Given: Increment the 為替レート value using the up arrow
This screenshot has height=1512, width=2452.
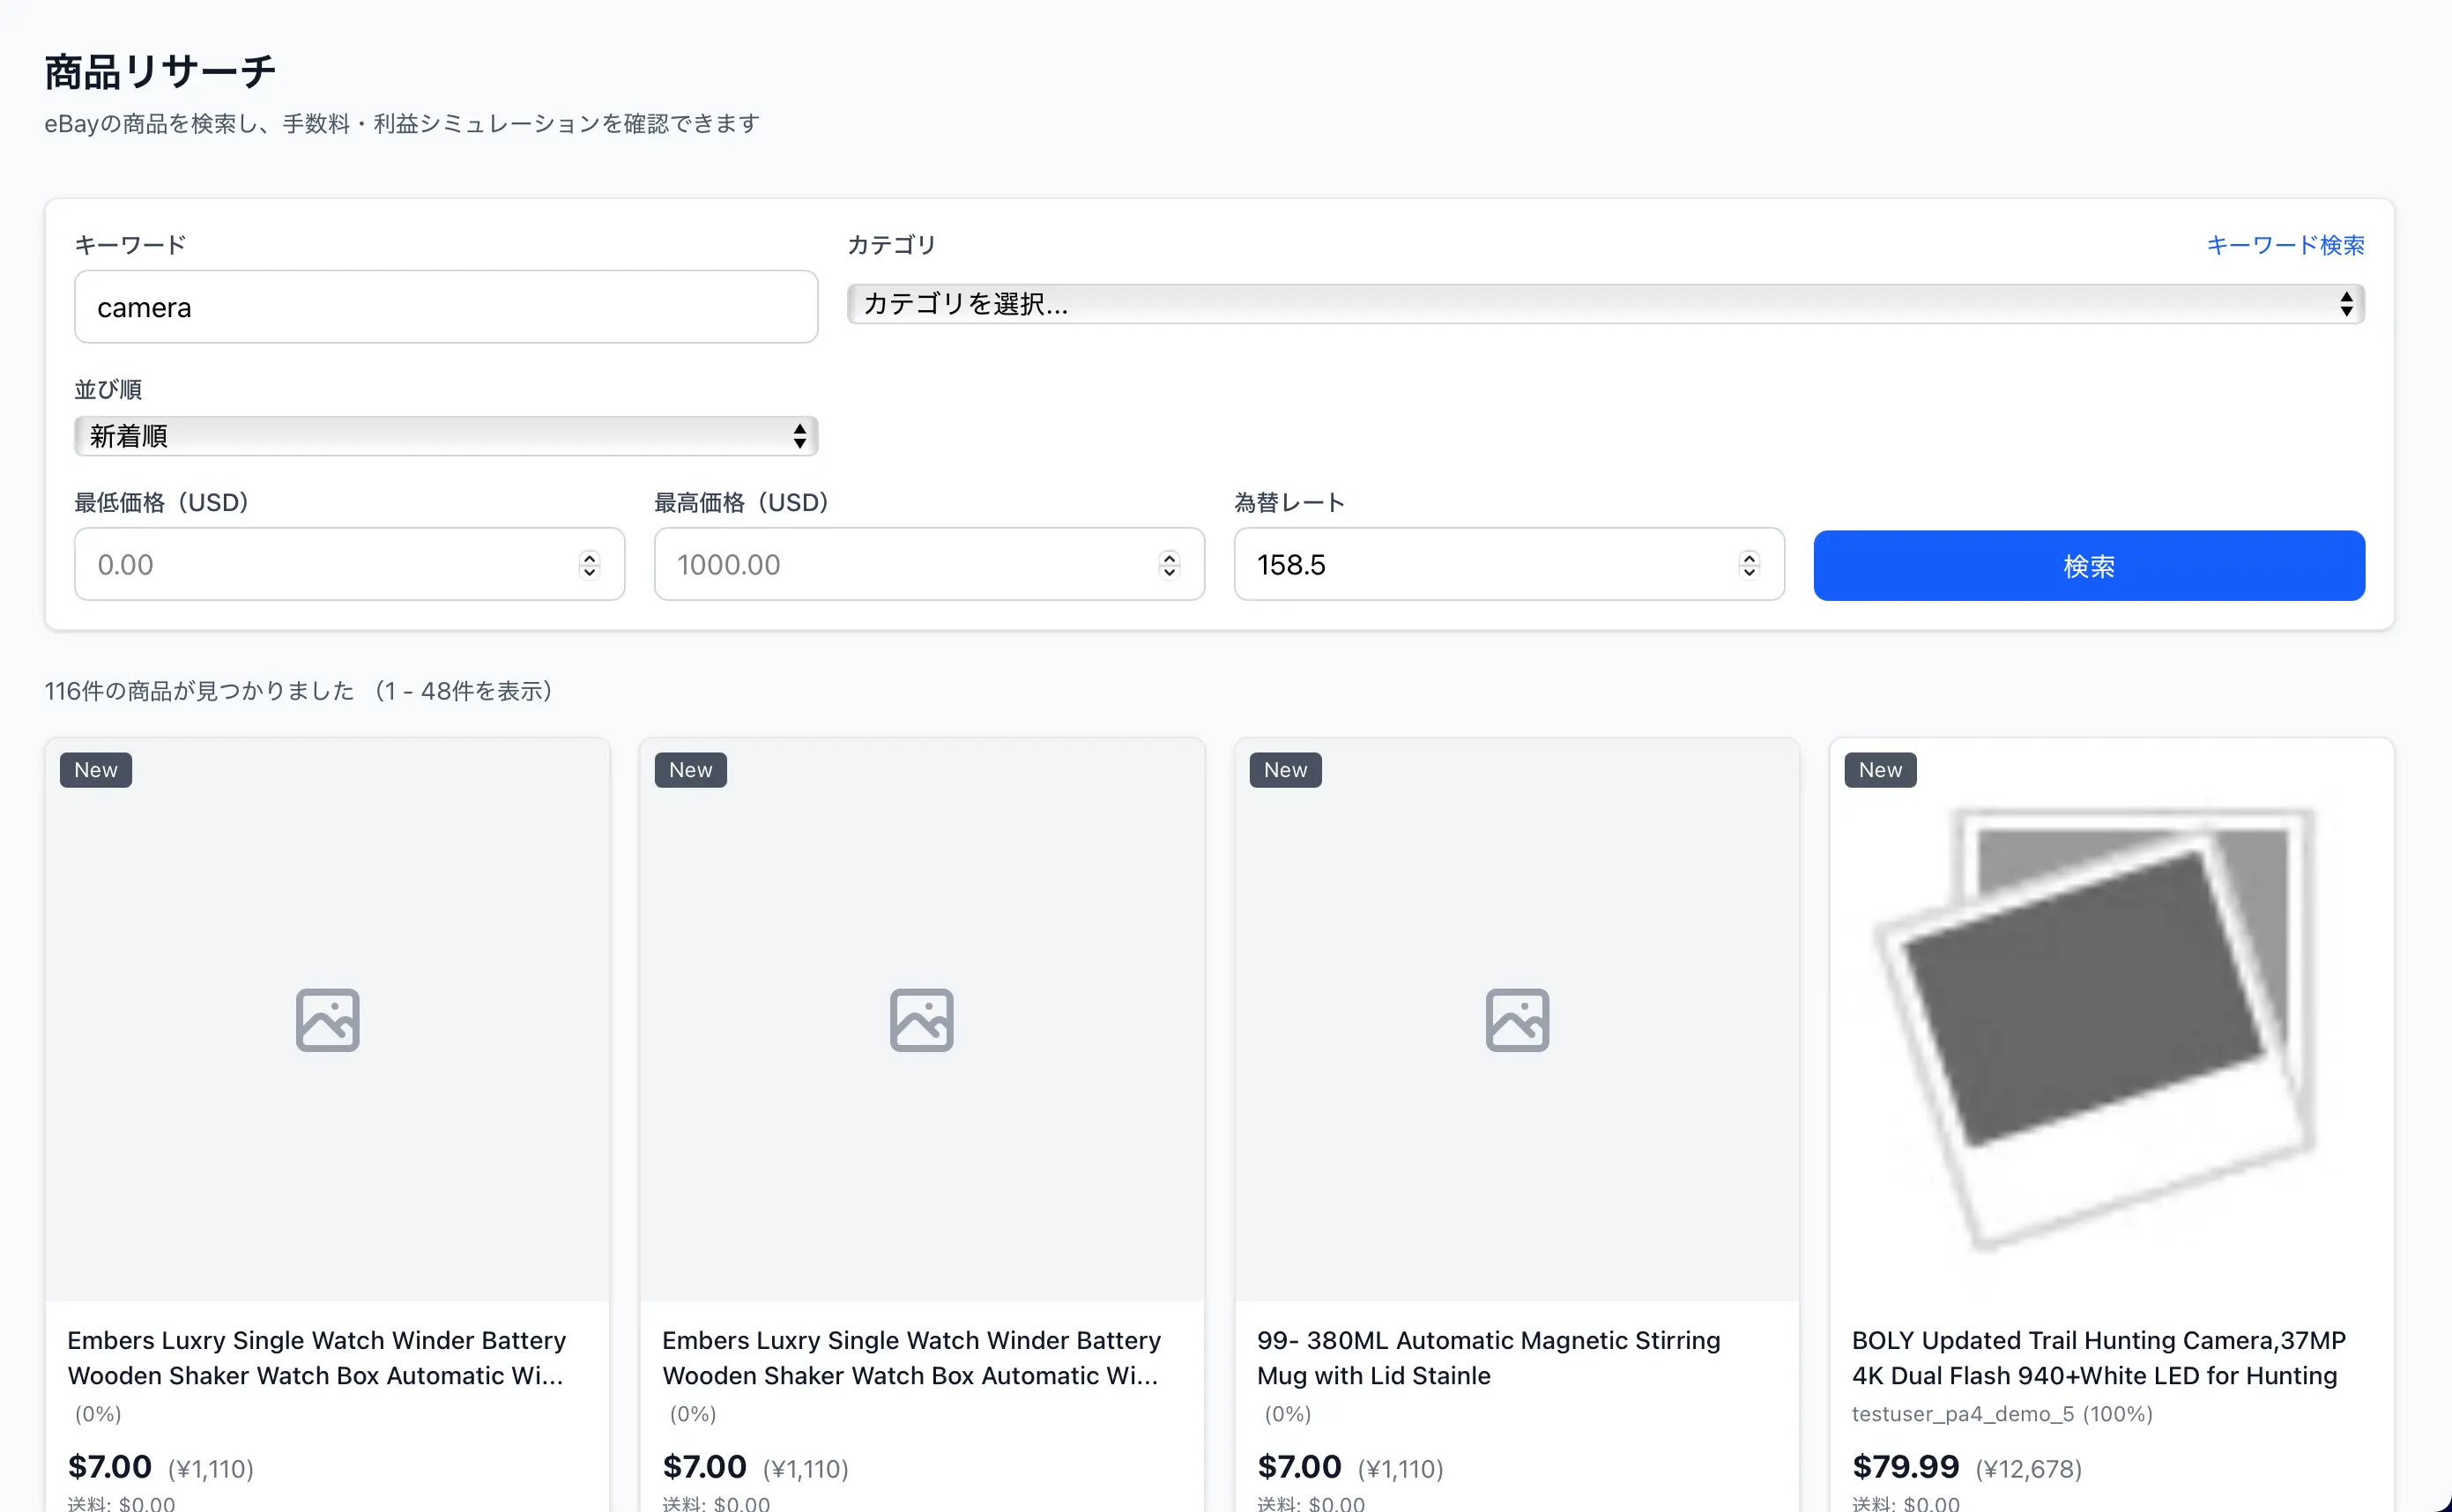Looking at the screenshot, I should pos(1748,558).
